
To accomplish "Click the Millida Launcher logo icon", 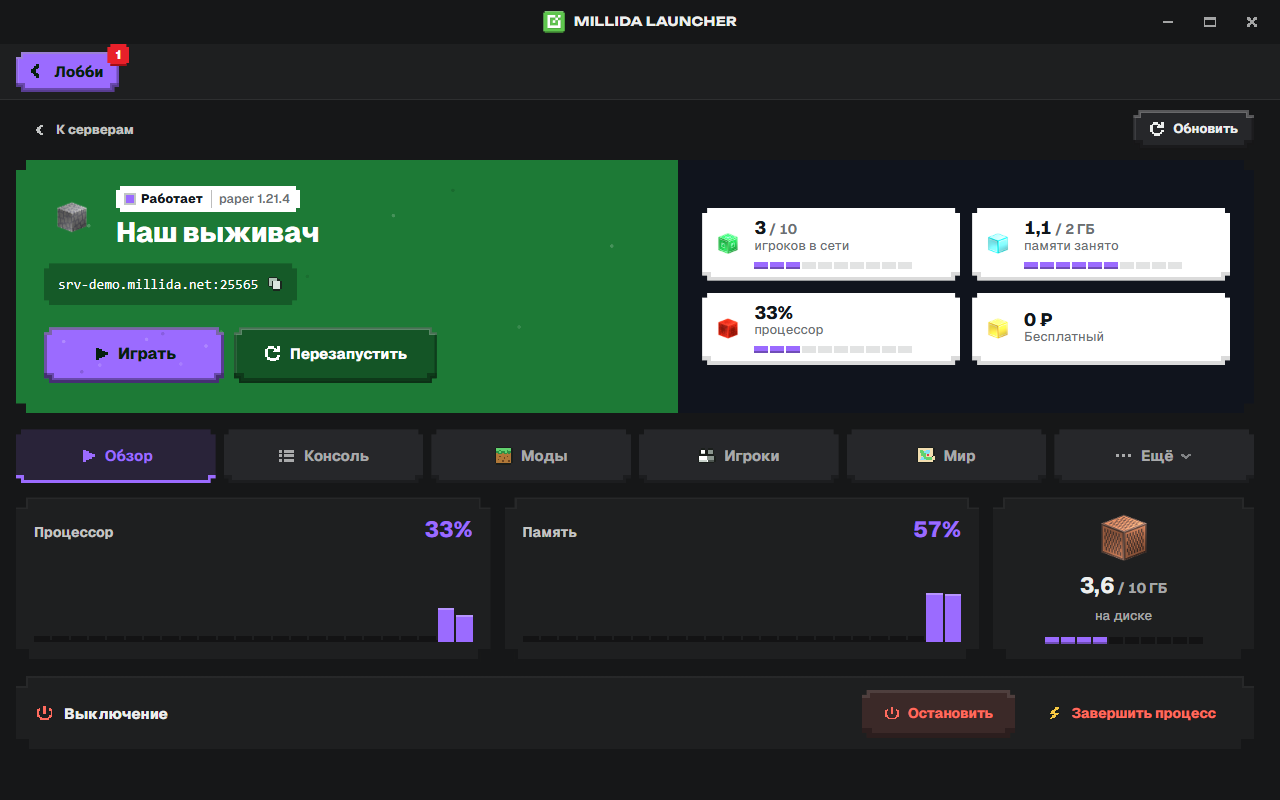I will 554,21.
